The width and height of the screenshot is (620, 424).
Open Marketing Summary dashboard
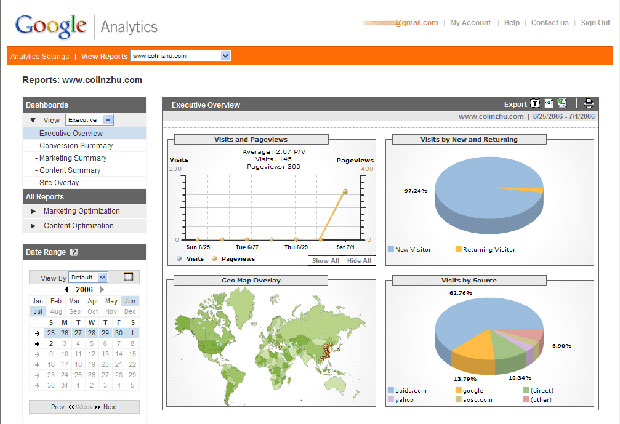(73, 158)
